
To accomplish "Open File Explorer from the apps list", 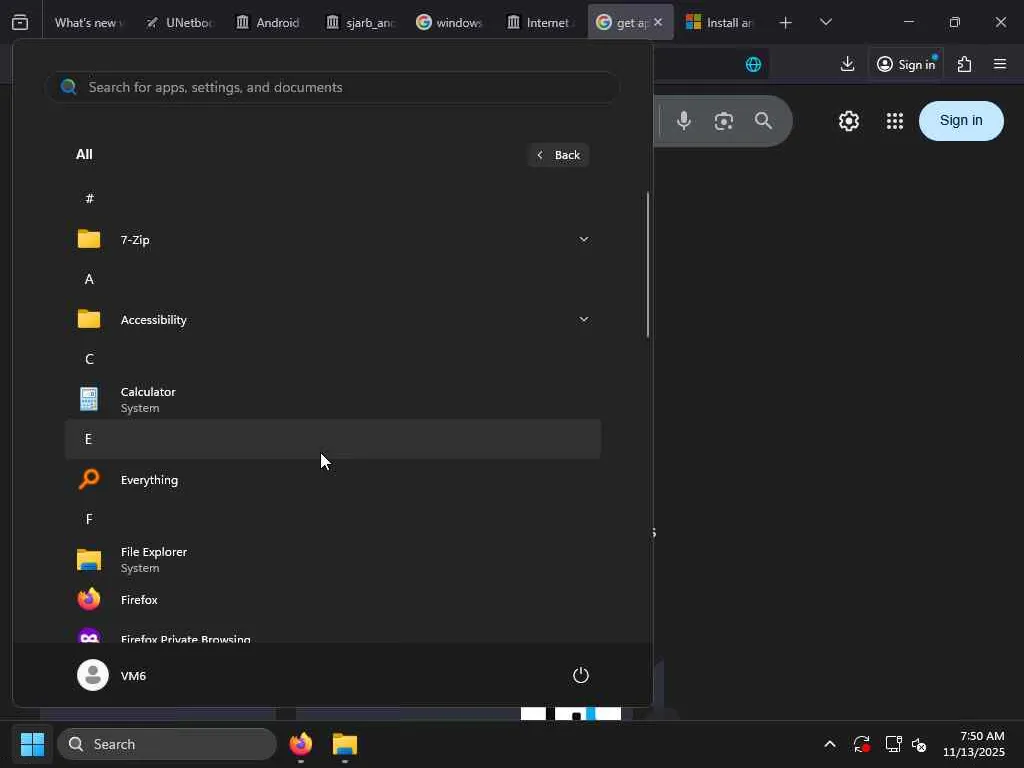I will click(x=333, y=559).
